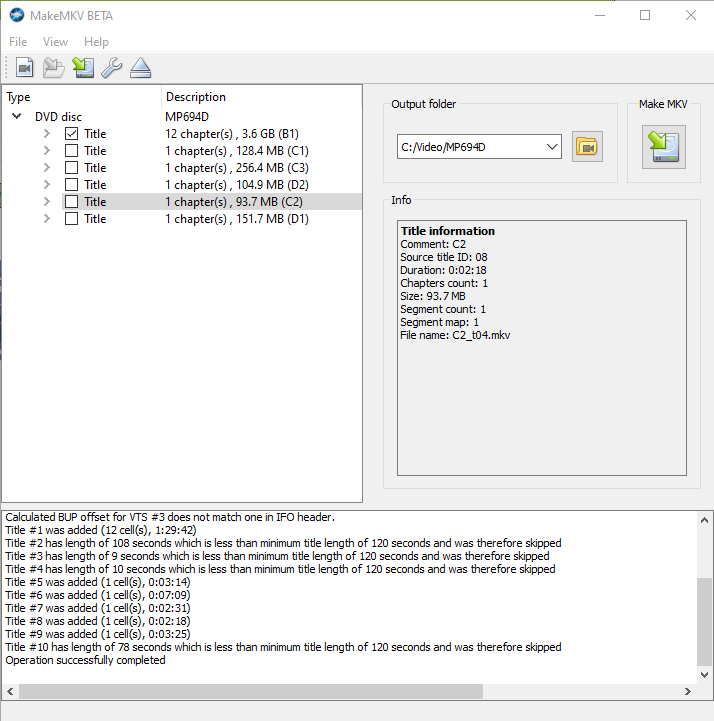Click the log vertical scrollbar up arrow
714x721 pixels.
click(x=704, y=520)
